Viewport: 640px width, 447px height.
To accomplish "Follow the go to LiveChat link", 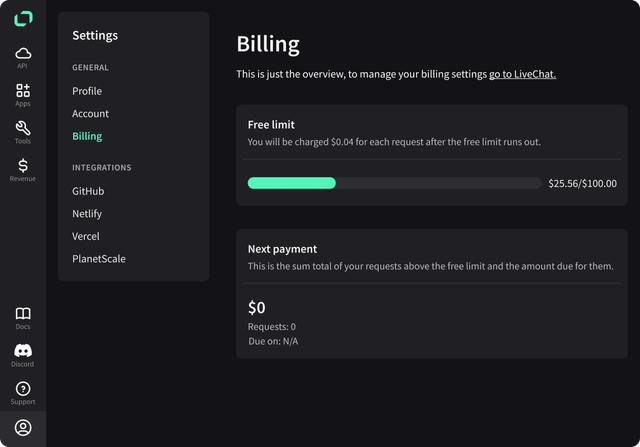I will click(x=522, y=74).
